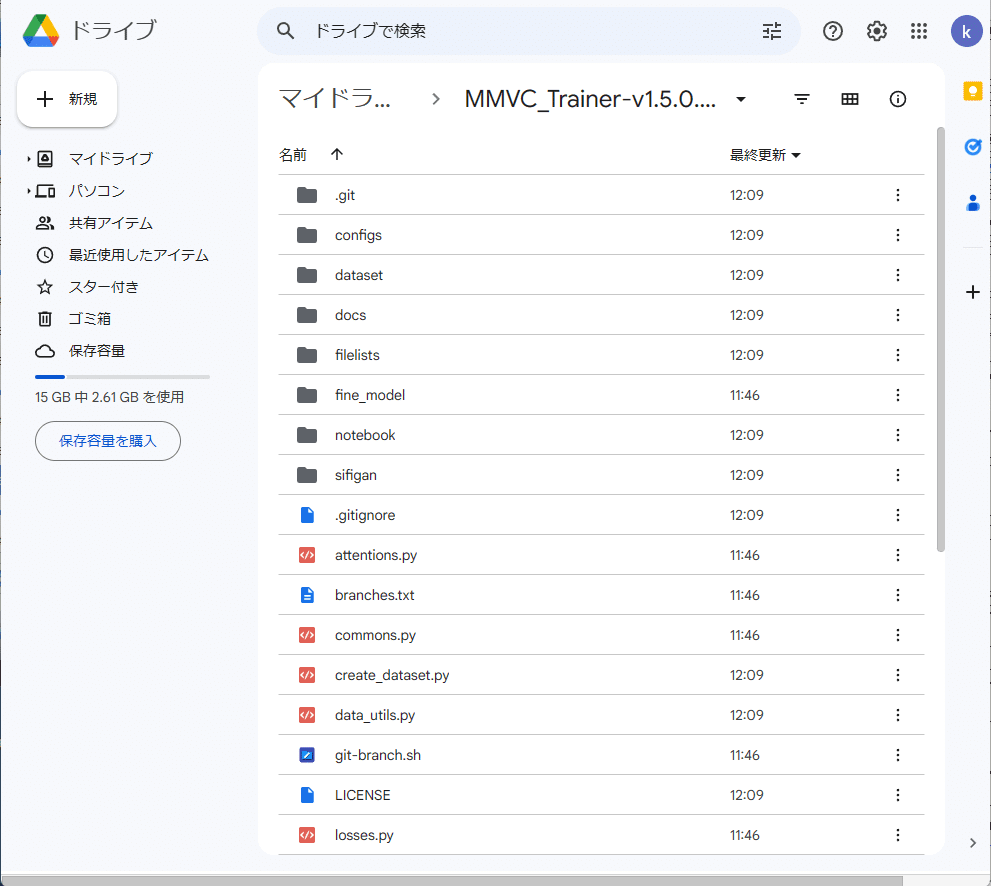Go to 最近使用したアイテム
This screenshot has width=991, height=886.
tap(138, 255)
